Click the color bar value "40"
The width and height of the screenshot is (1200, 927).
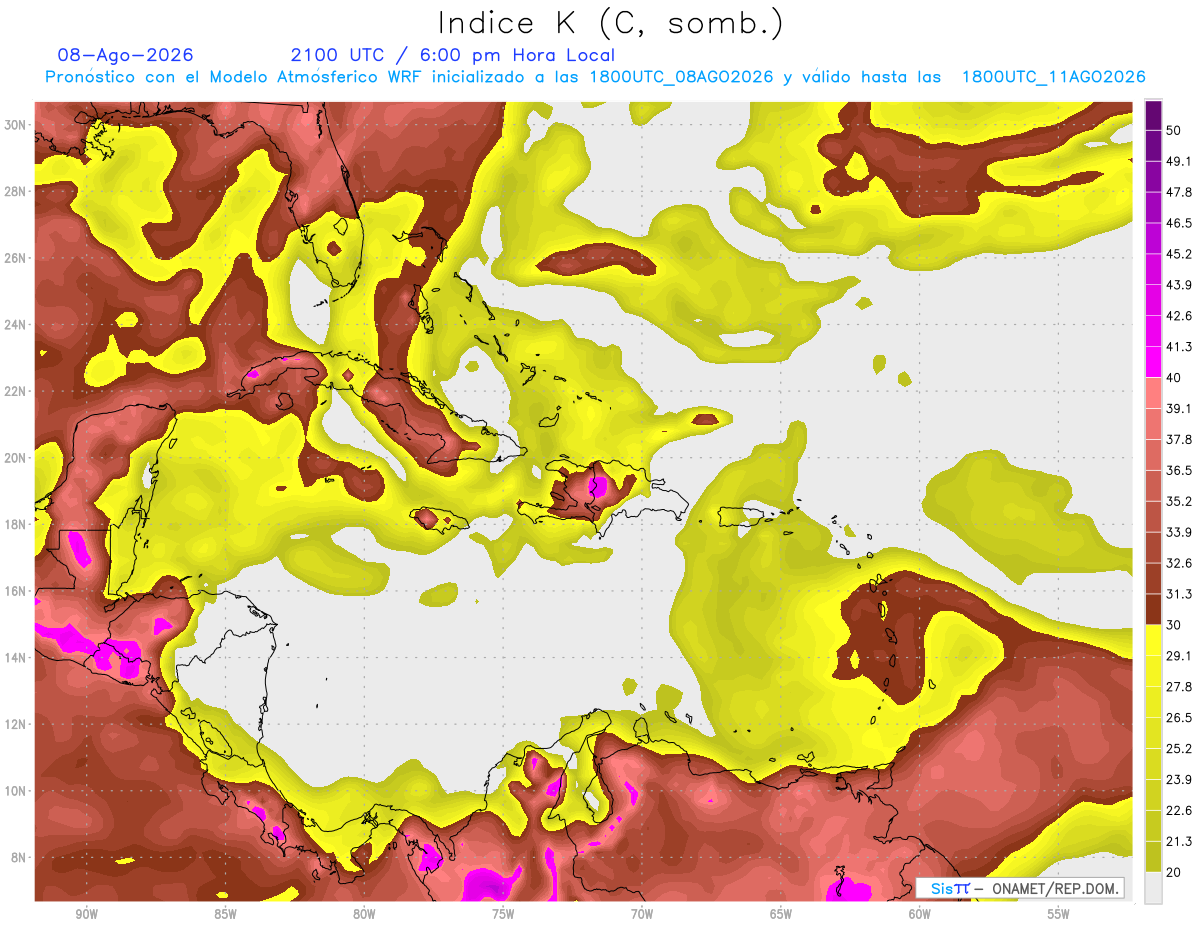[1174, 378]
